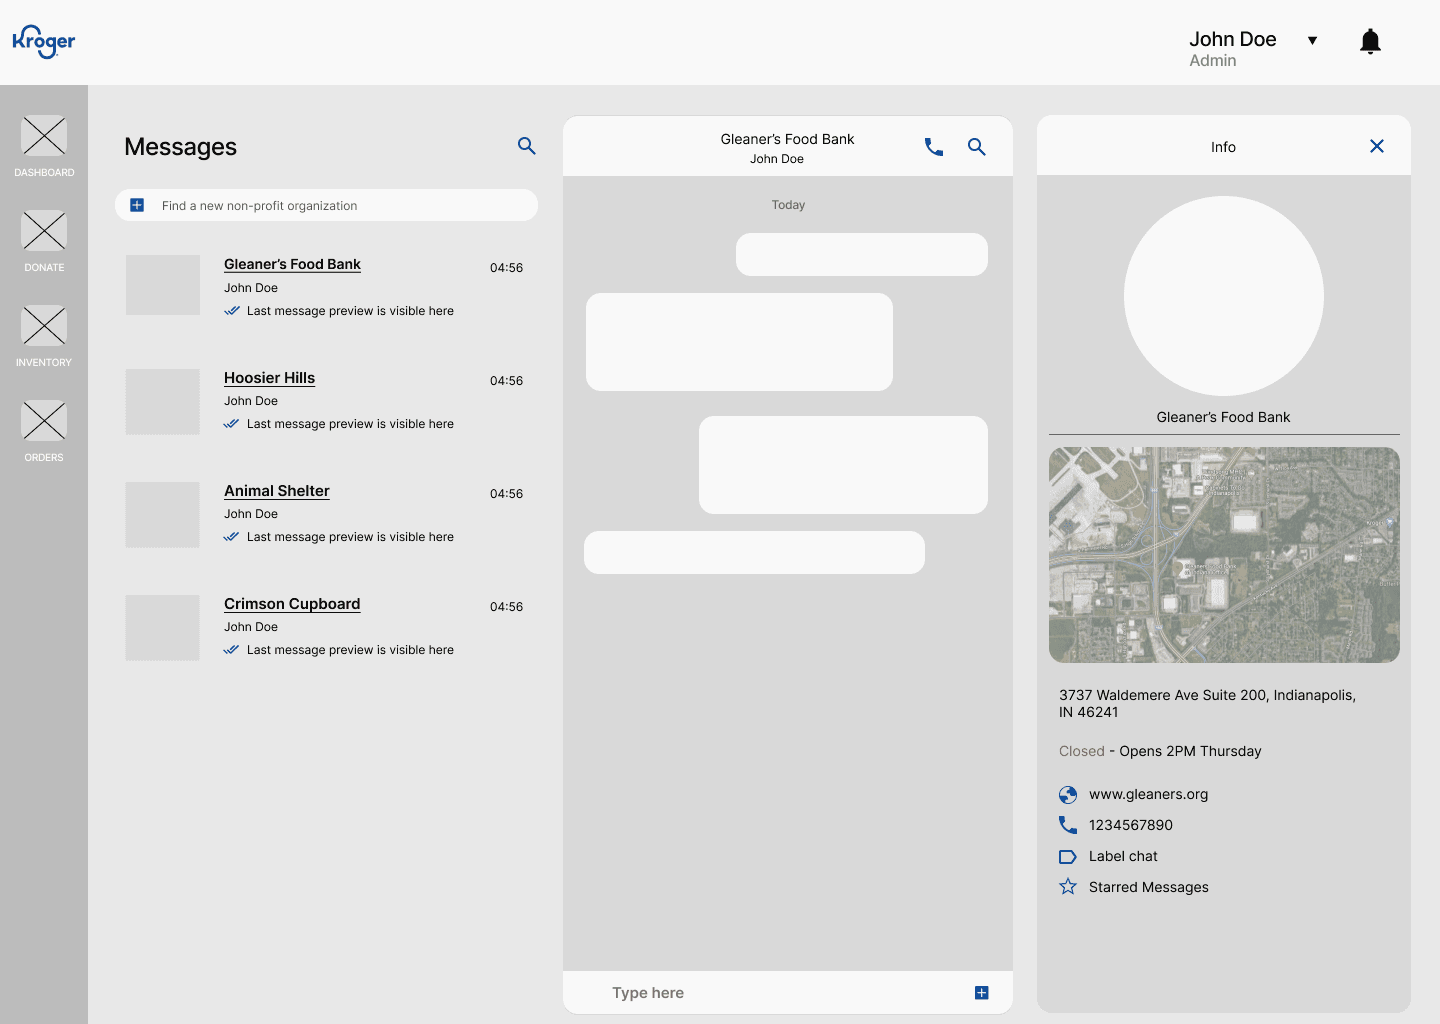Select the Label chat option

point(1123,856)
